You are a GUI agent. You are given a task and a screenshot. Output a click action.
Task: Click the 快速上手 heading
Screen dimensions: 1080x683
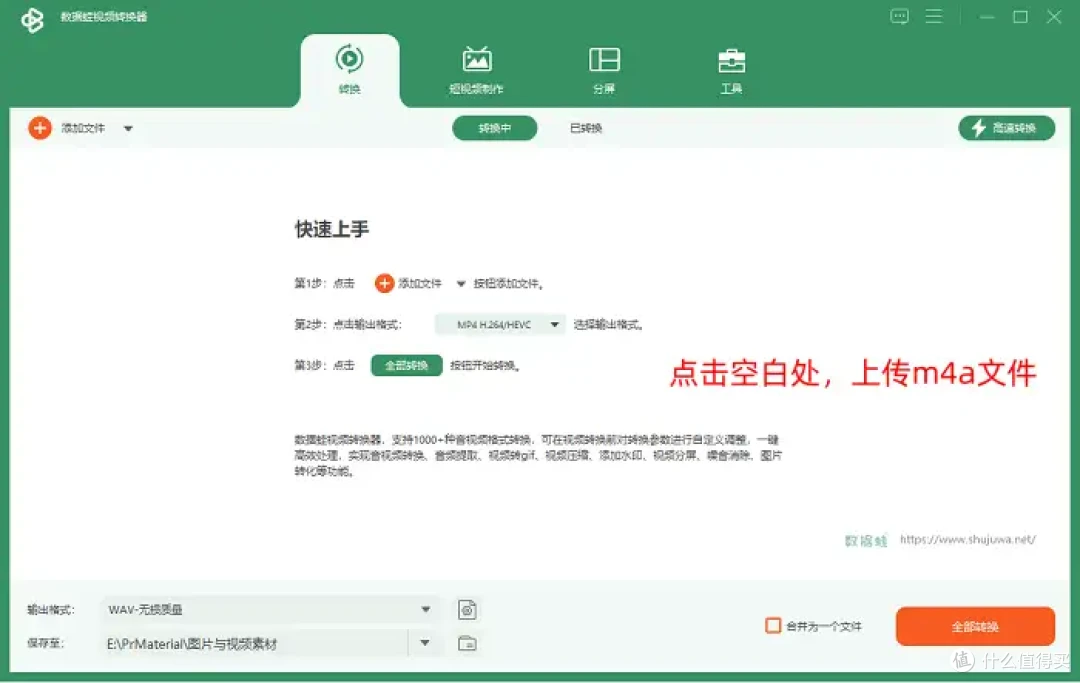(x=332, y=229)
